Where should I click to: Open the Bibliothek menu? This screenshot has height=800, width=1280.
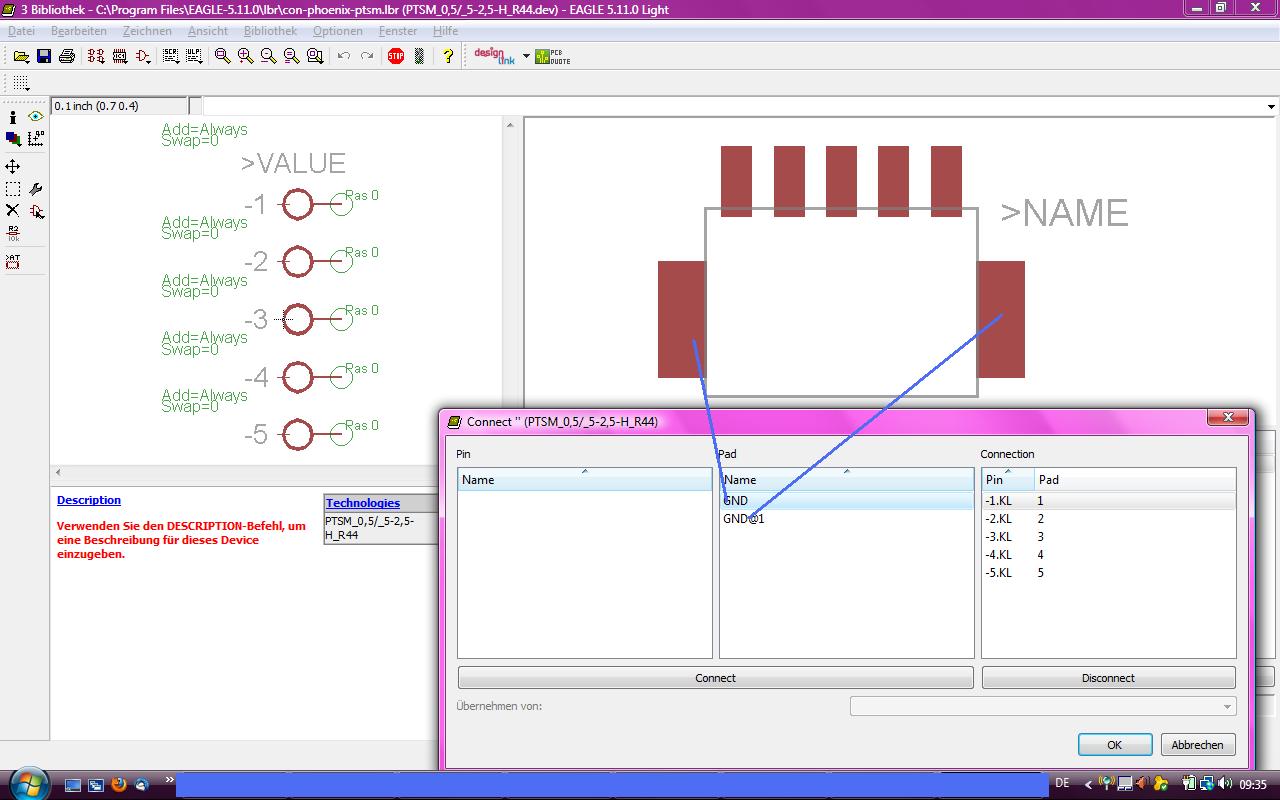pyautogui.click(x=270, y=31)
